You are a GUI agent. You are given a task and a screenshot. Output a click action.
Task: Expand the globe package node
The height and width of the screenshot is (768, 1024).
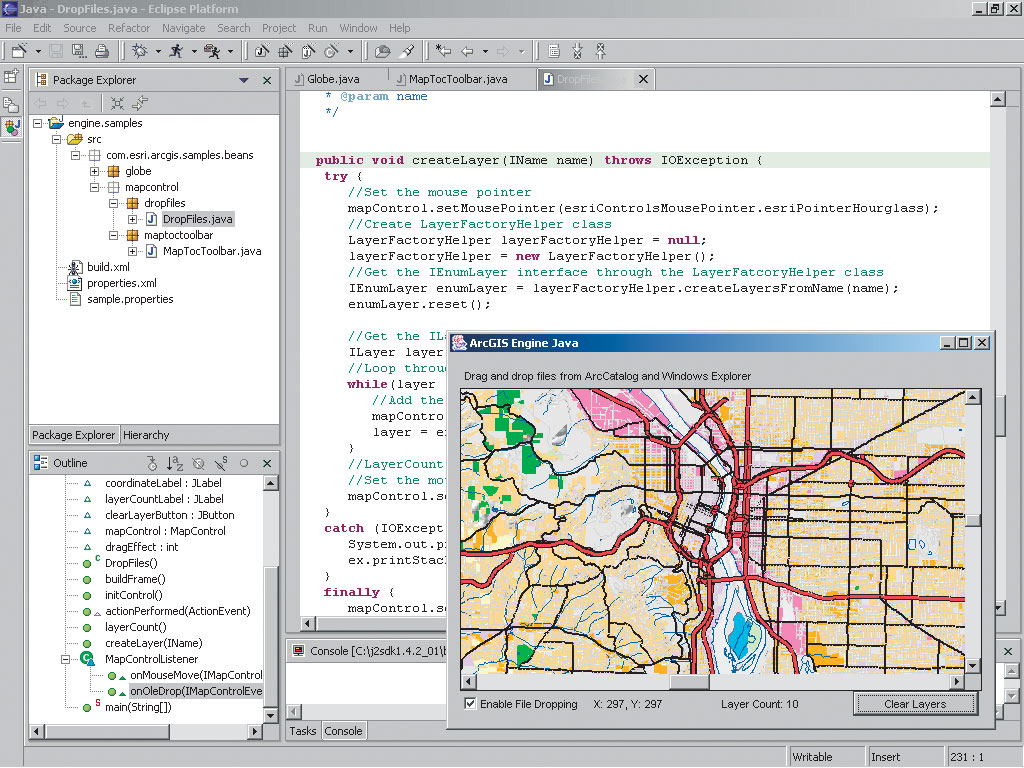95,171
